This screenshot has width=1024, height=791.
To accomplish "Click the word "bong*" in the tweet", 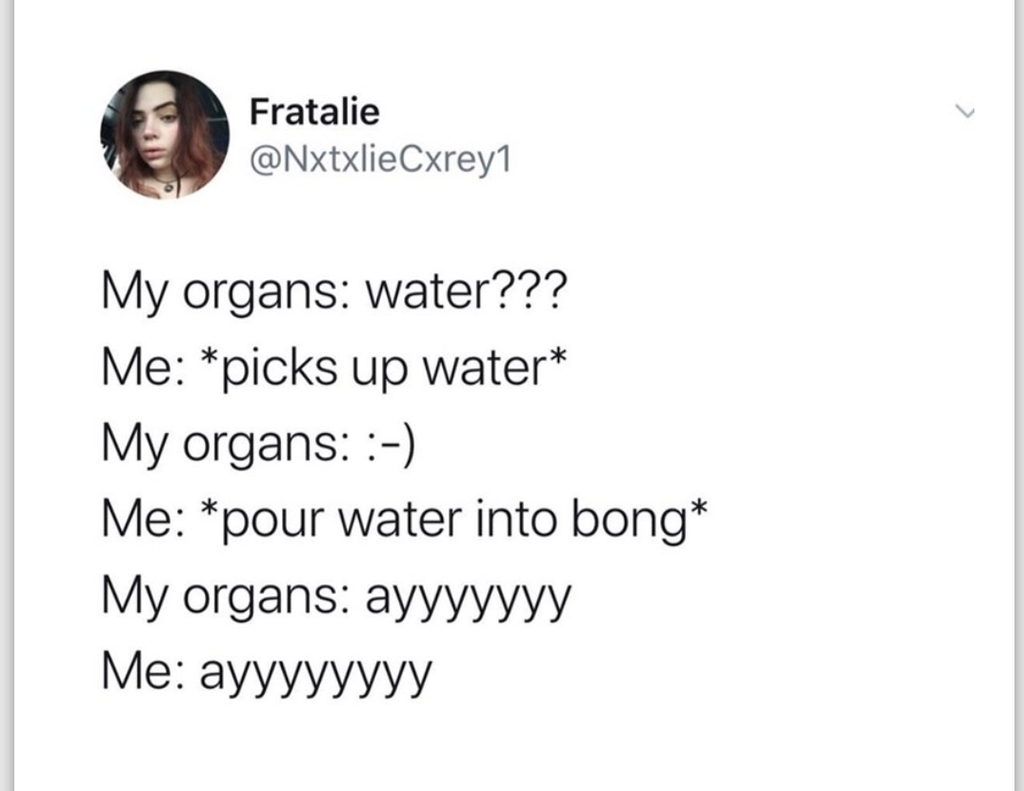I will (x=639, y=521).
